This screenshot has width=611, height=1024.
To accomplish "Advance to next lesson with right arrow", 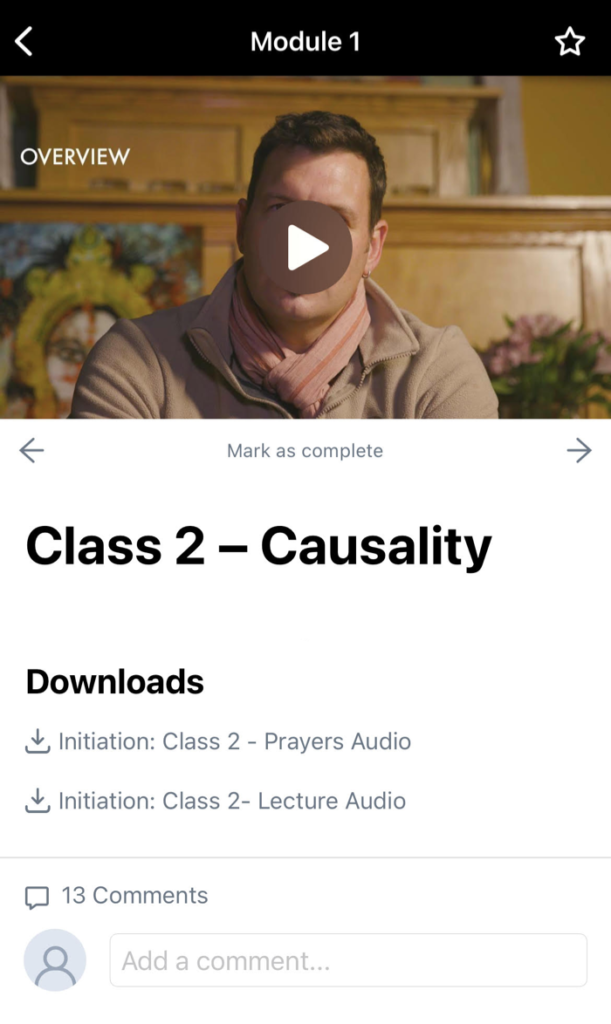I will [579, 450].
